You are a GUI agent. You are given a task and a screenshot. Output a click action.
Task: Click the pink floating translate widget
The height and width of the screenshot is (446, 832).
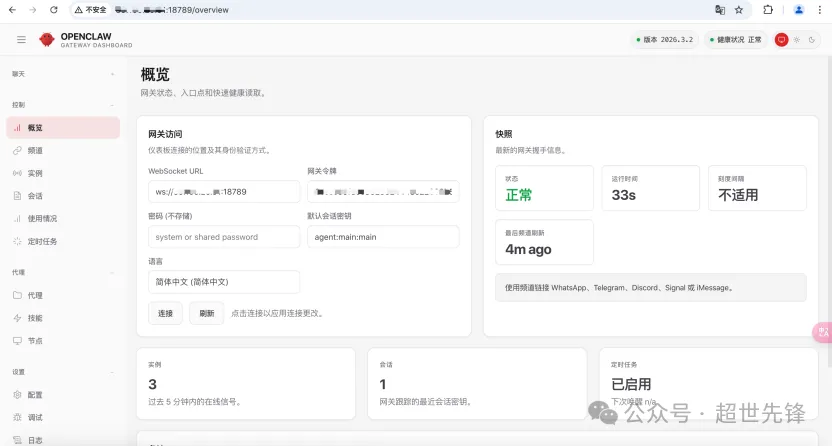(823, 333)
